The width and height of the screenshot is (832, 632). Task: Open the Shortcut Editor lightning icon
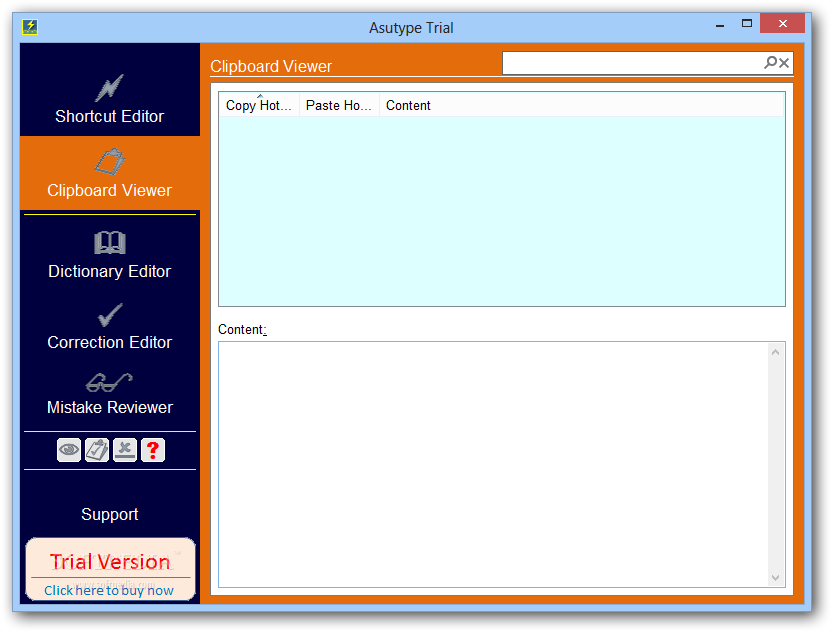click(109, 88)
